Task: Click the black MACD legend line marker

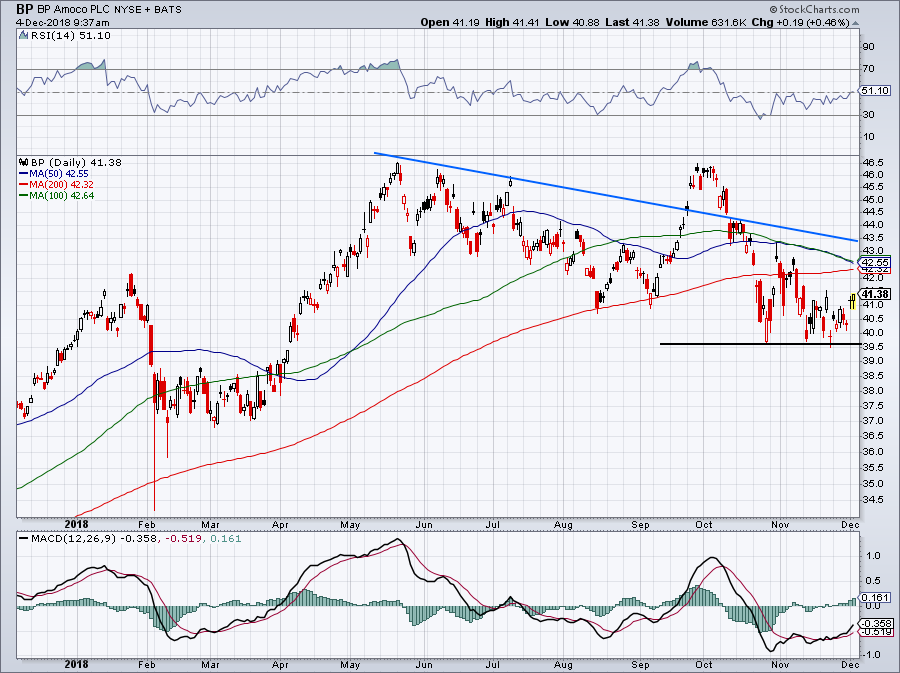Action: 24,539
